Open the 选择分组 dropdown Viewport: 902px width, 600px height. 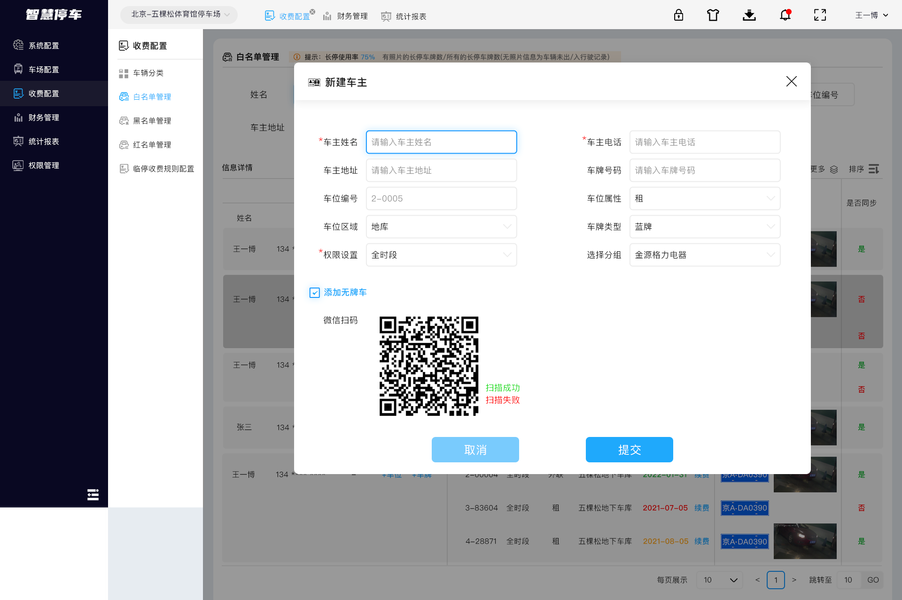click(x=705, y=255)
